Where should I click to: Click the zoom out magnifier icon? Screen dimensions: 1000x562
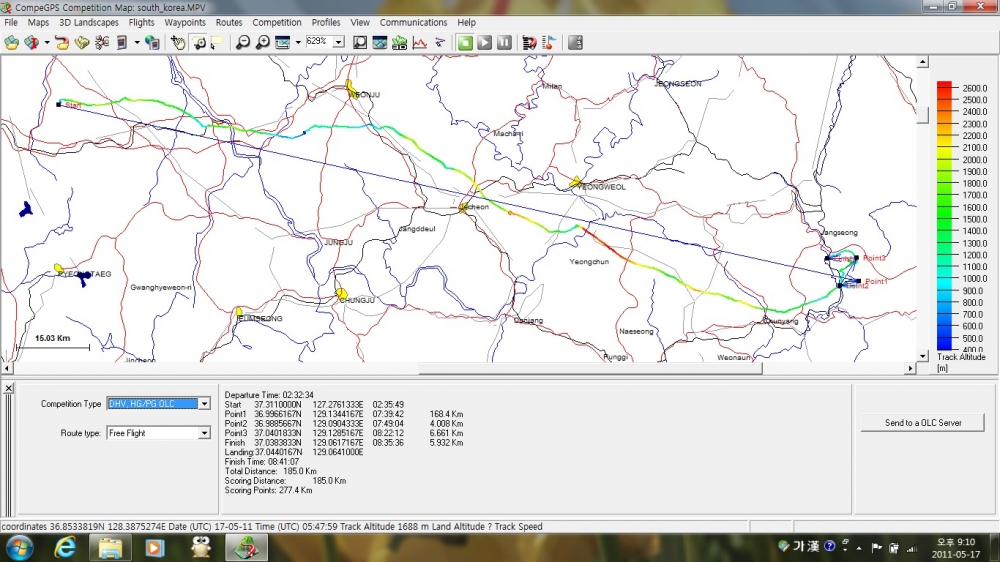[x=242, y=43]
